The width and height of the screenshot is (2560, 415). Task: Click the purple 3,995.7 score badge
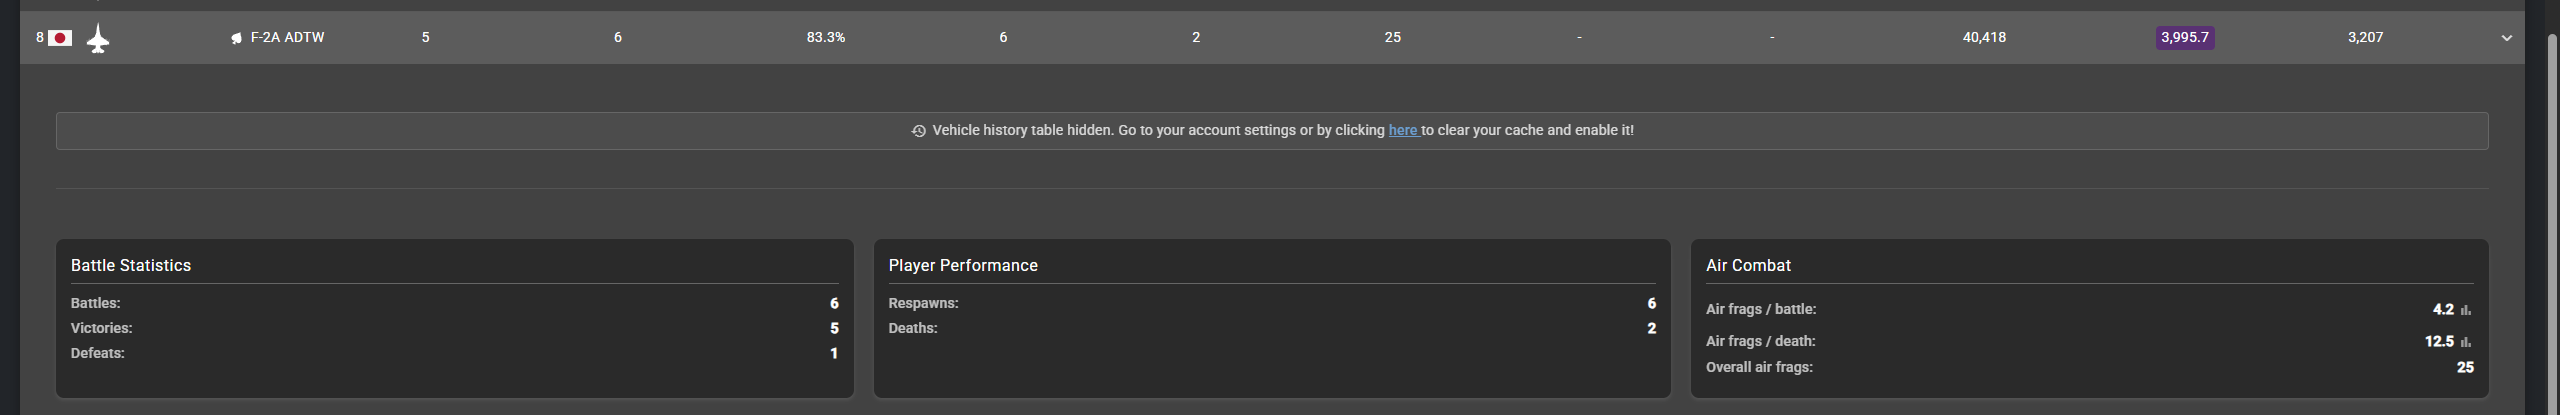point(2184,37)
